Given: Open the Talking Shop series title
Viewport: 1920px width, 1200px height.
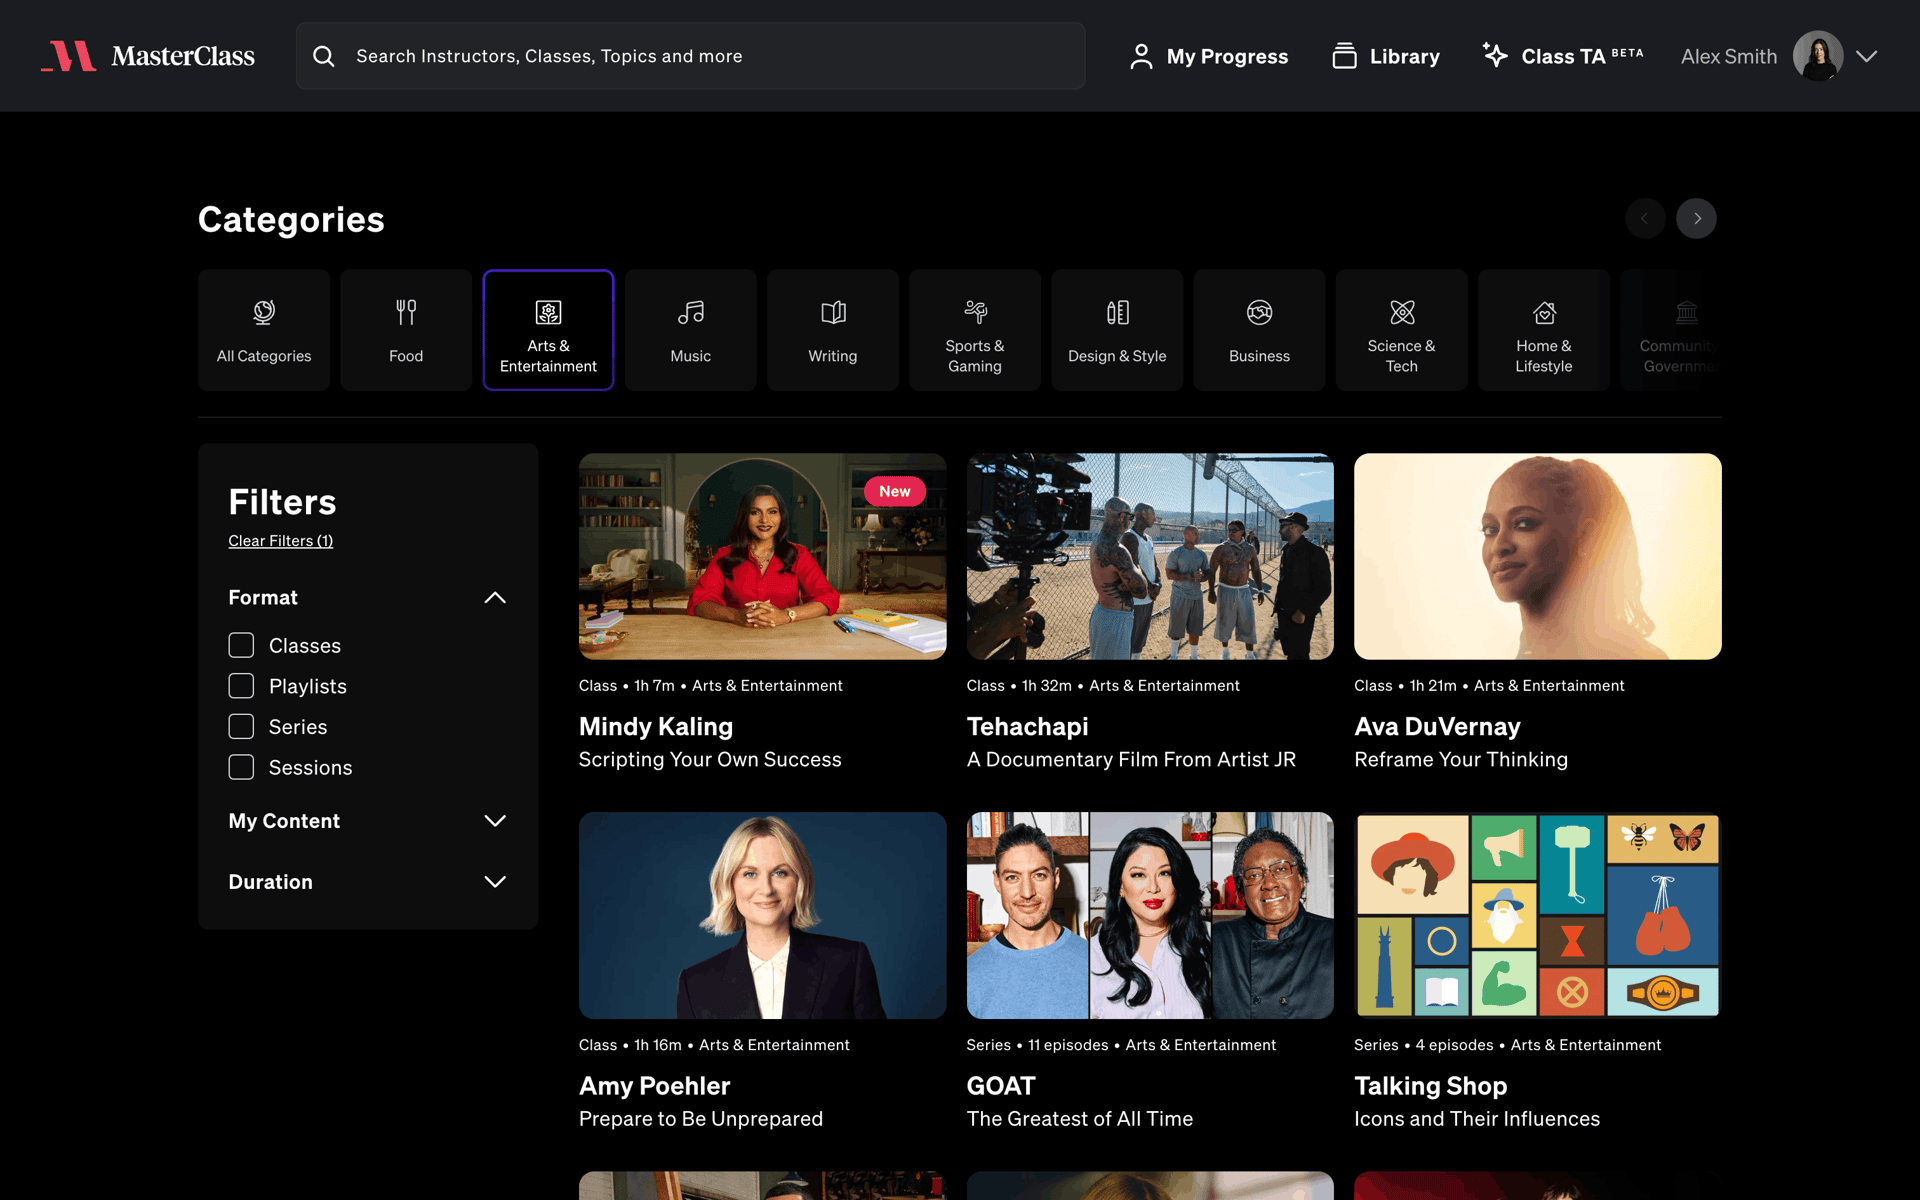Looking at the screenshot, I should (1430, 1086).
